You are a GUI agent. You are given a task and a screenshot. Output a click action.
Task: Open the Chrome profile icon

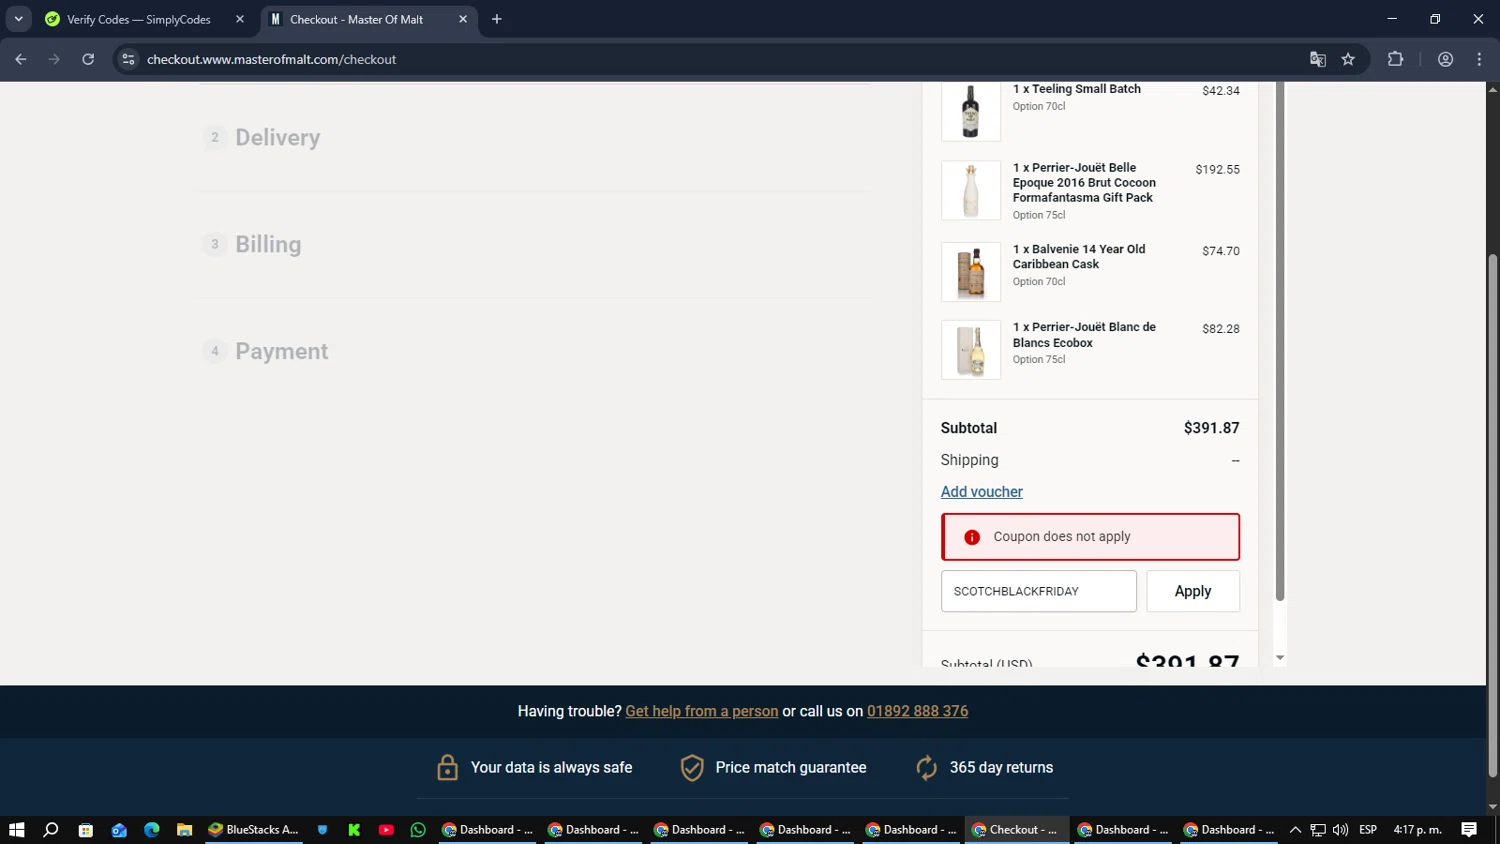[x=1445, y=59]
